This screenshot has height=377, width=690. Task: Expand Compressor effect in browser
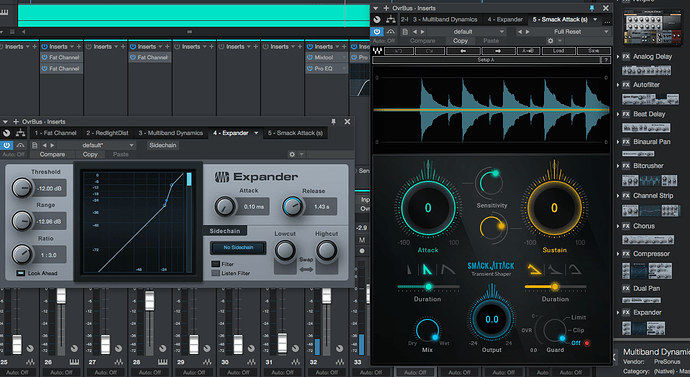coord(618,254)
